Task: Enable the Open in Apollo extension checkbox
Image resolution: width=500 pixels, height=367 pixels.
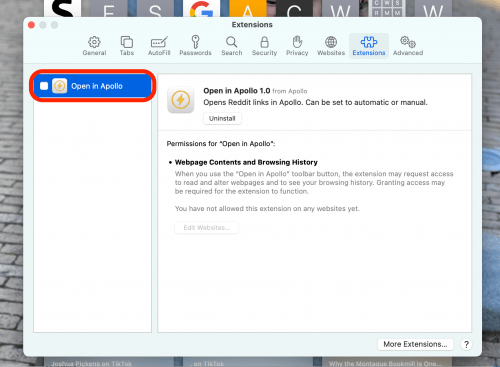Action: (44, 86)
